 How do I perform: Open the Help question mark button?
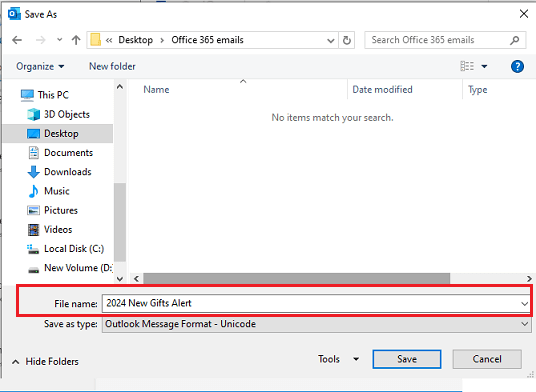[x=517, y=66]
